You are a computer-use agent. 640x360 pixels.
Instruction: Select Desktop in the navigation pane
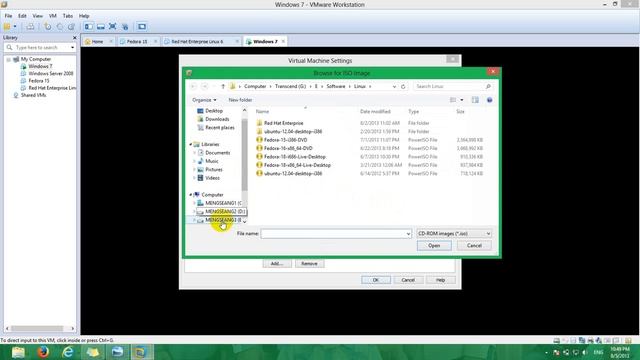click(214, 111)
